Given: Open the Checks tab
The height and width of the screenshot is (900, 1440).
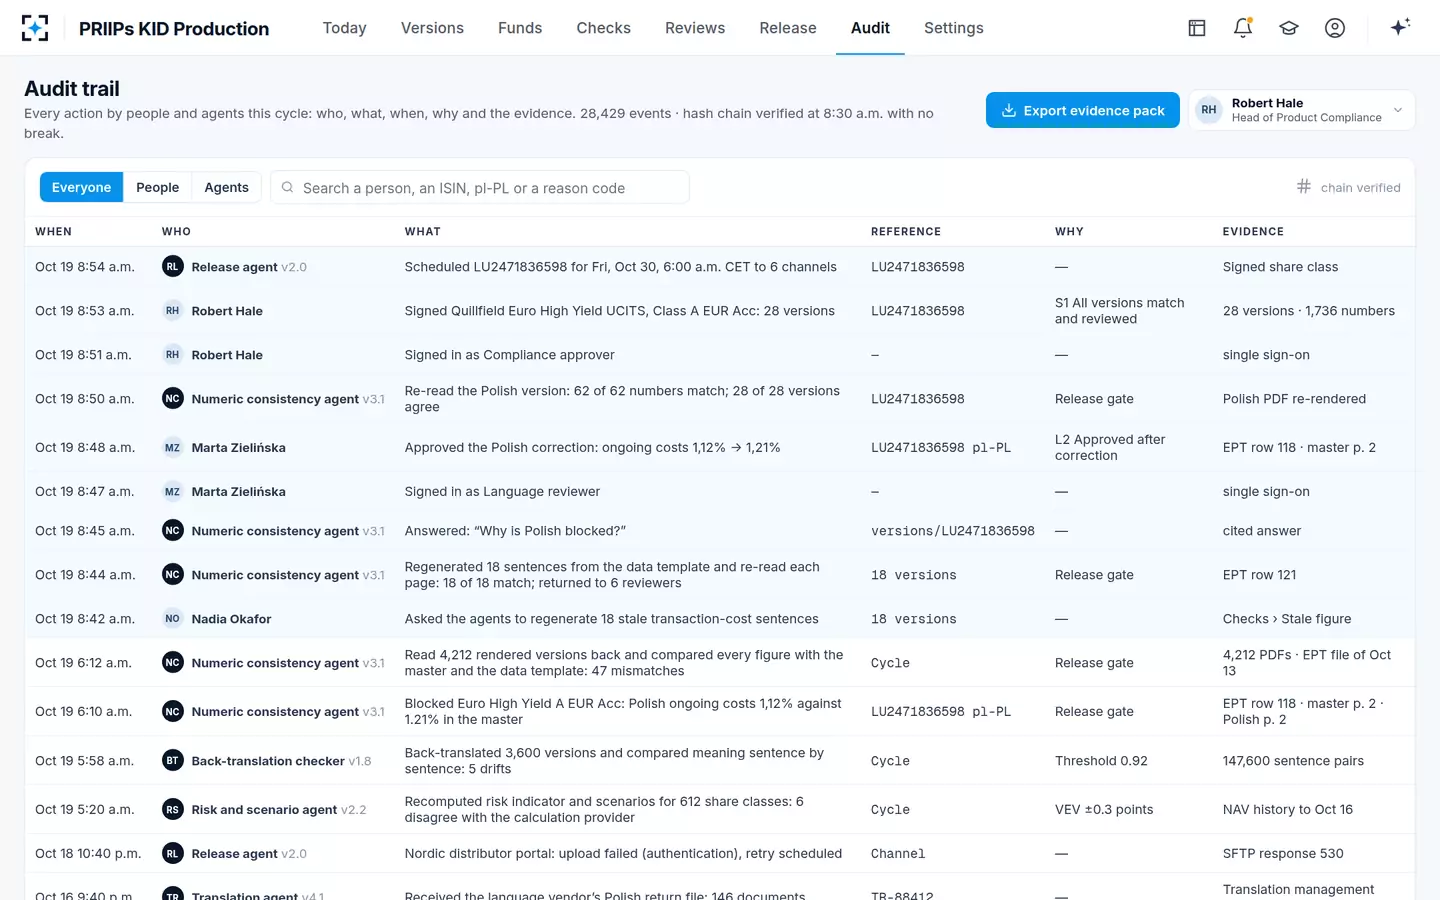Looking at the screenshot, I should 604,28.
